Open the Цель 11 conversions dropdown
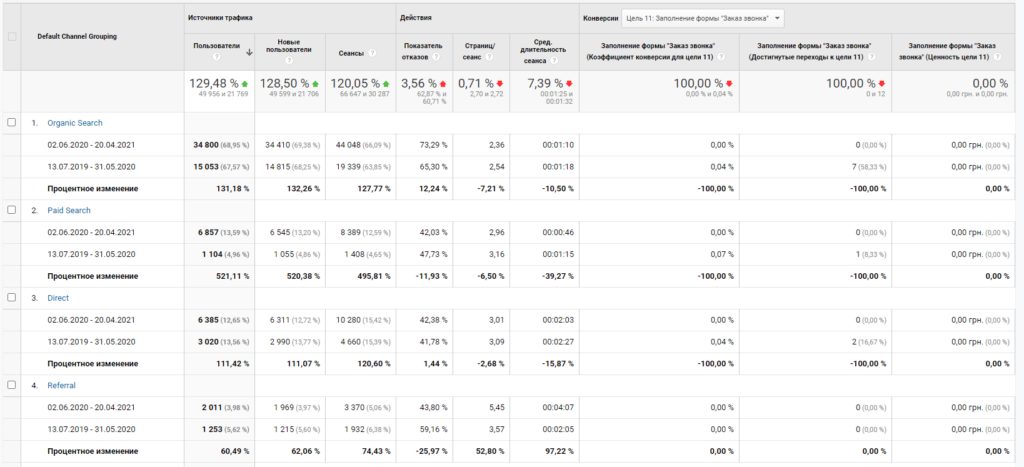The width and height of the screenshot is (1024, 467). click(703, 19)
